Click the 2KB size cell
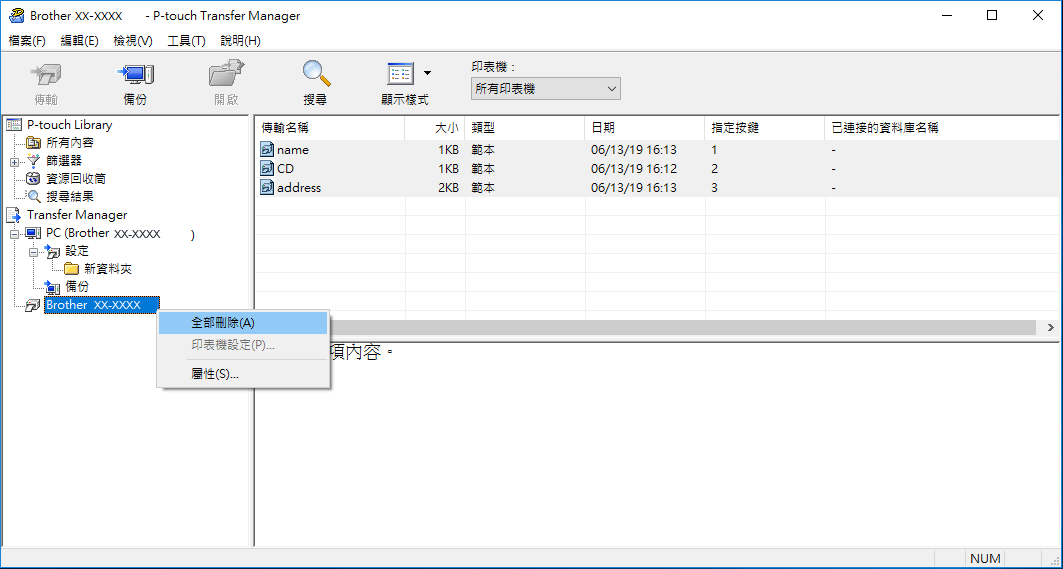The height and width of the screenshot is (569, 1063). tap(448, 188)
